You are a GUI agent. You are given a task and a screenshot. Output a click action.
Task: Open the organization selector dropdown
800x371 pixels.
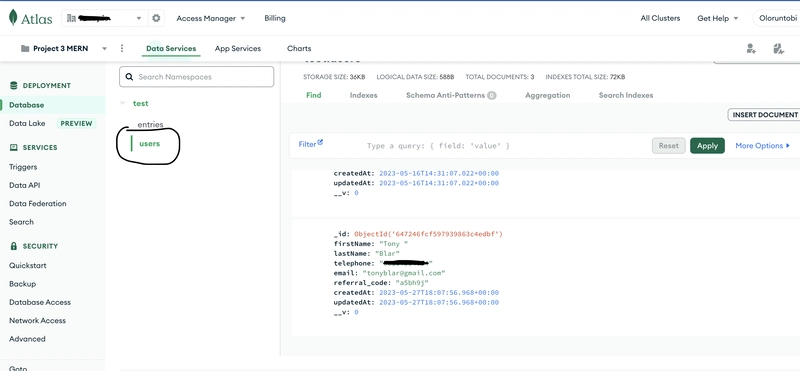click(105, 18)
